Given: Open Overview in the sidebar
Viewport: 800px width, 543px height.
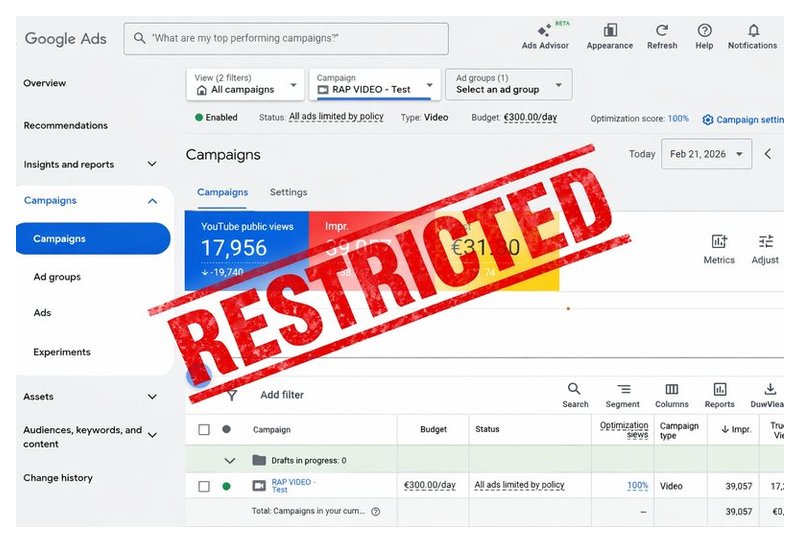Looking at the screenshot, I should pos(44,83).
